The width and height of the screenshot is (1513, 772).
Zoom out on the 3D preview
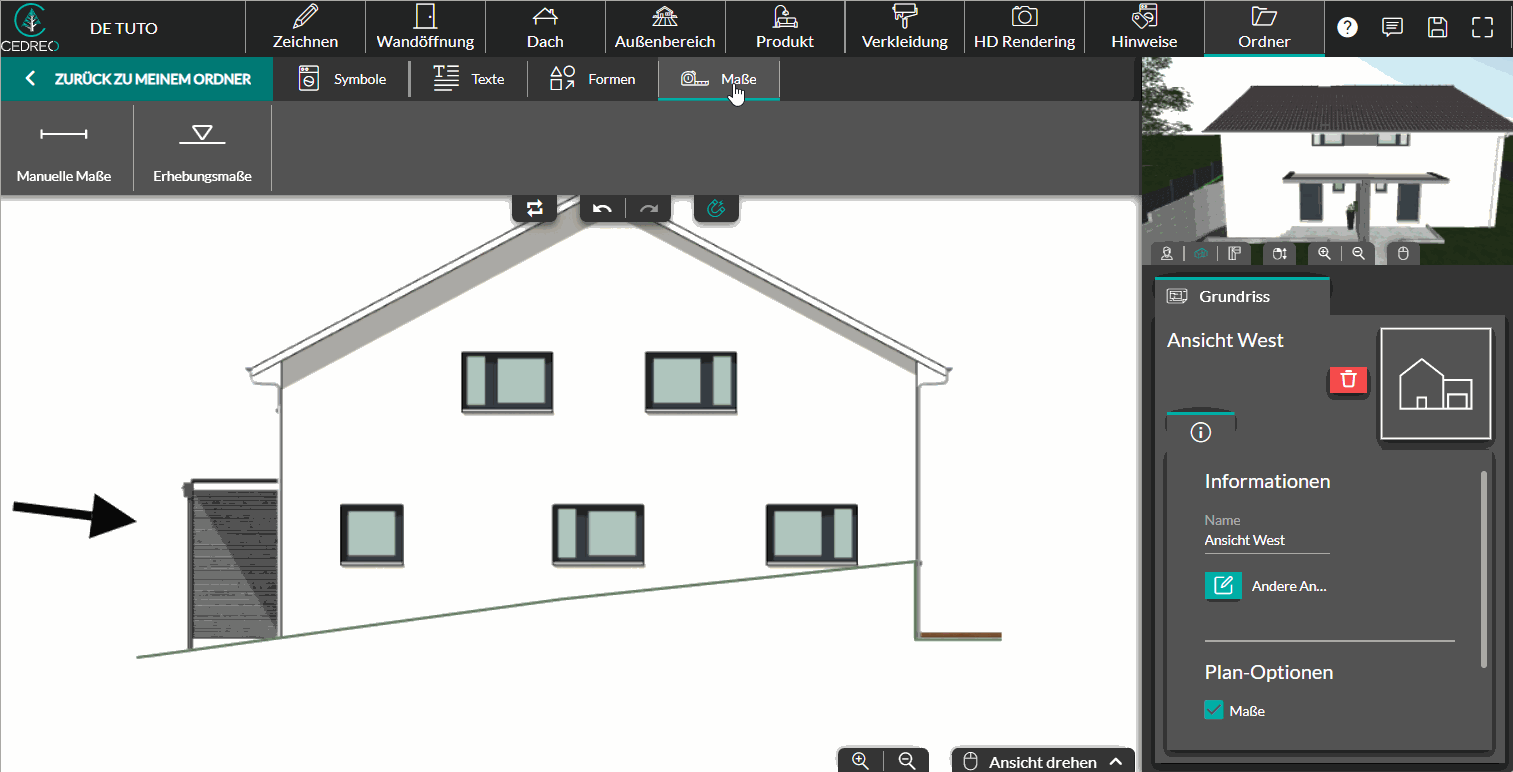coord(1358,254)
